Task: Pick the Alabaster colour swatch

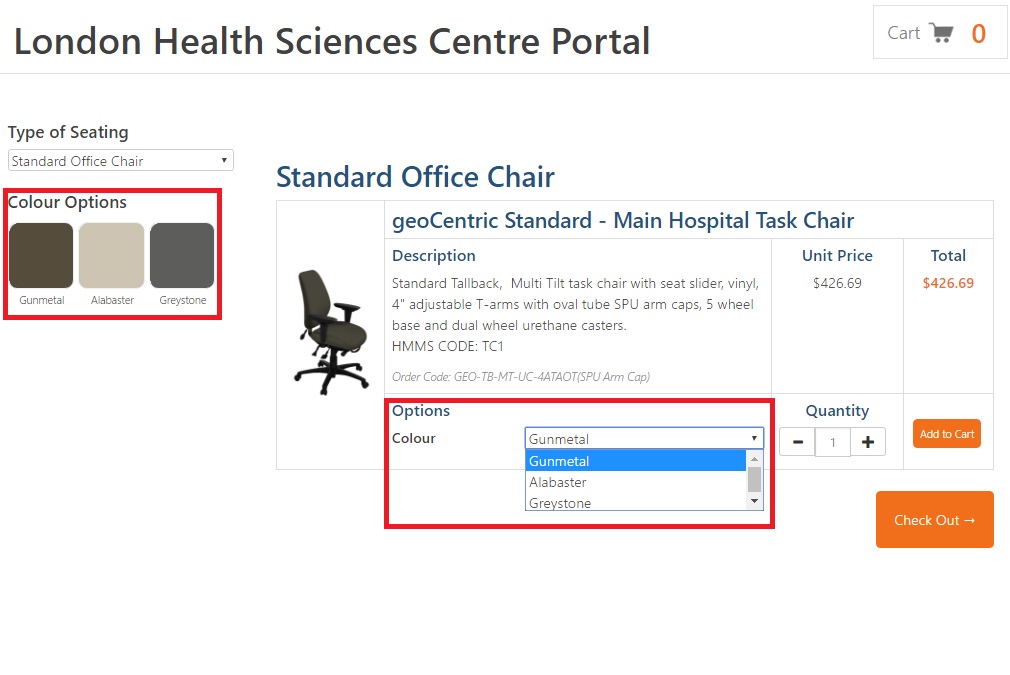Action: 111,256
